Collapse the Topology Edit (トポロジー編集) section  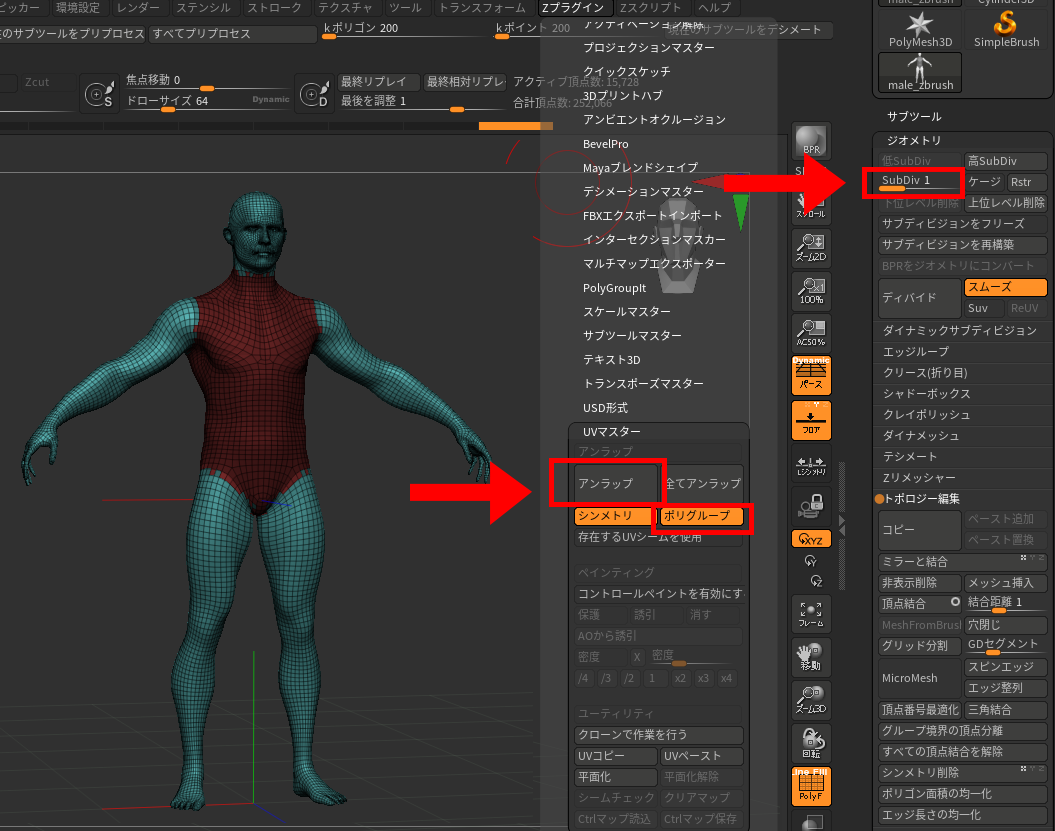click(x=922, y=499)
